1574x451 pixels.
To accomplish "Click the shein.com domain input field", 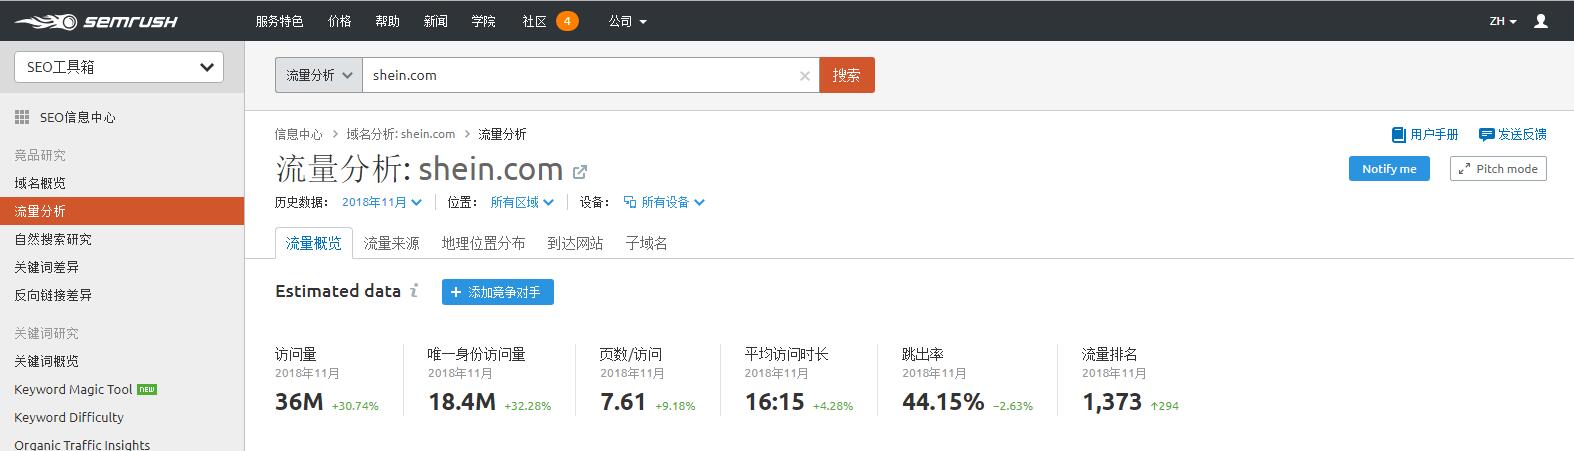I will pos(580,75).
